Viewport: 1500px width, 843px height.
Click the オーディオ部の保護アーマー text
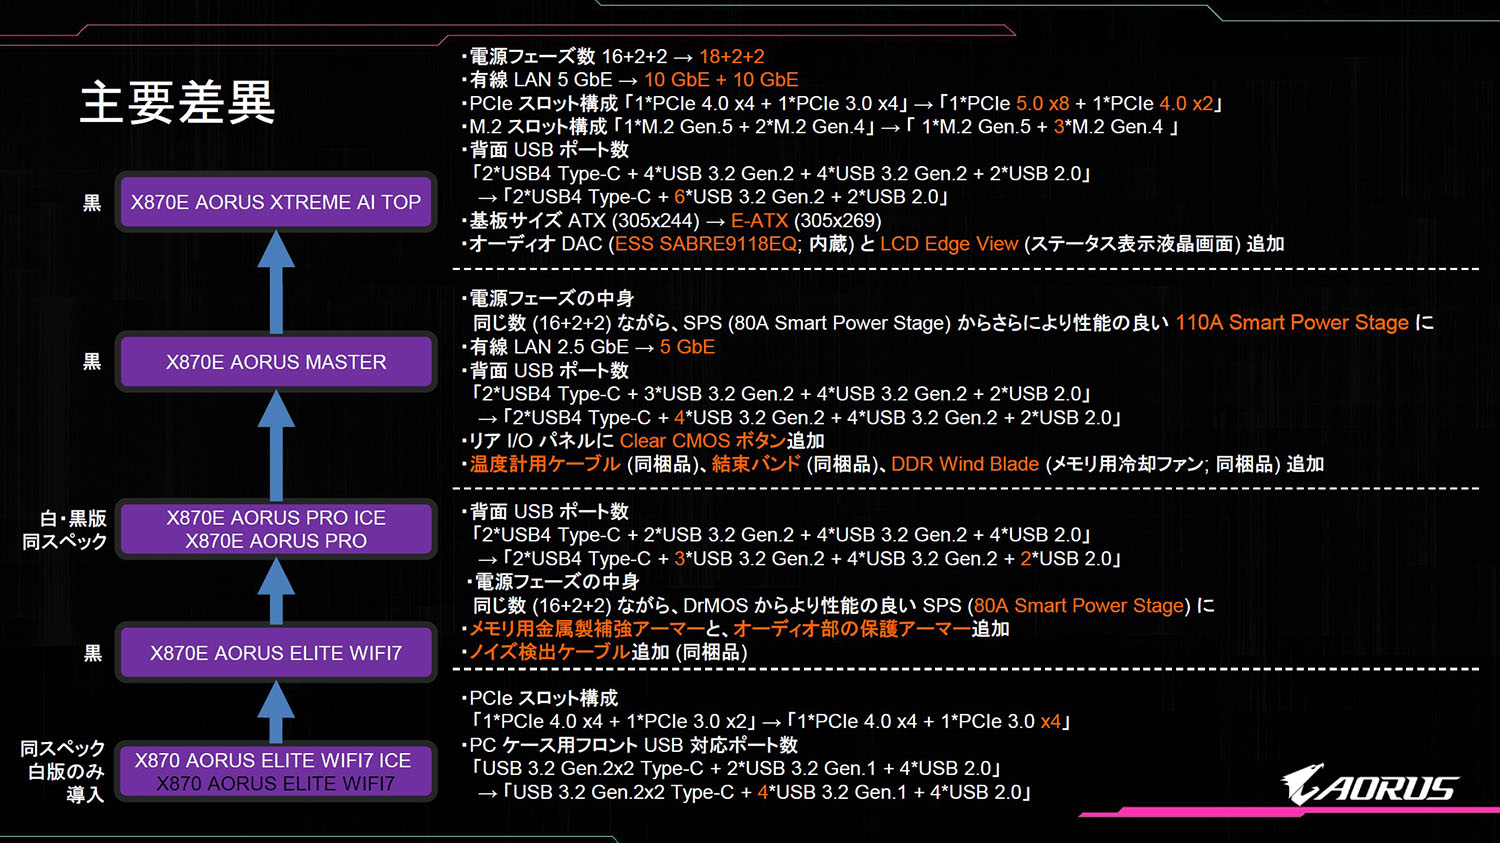click(852, 629)
